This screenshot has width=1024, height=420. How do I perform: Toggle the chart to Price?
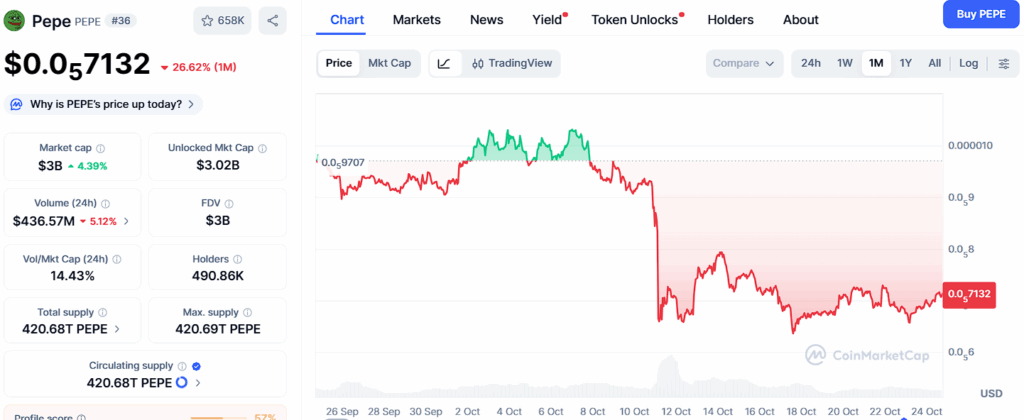(x=339, y=63)
